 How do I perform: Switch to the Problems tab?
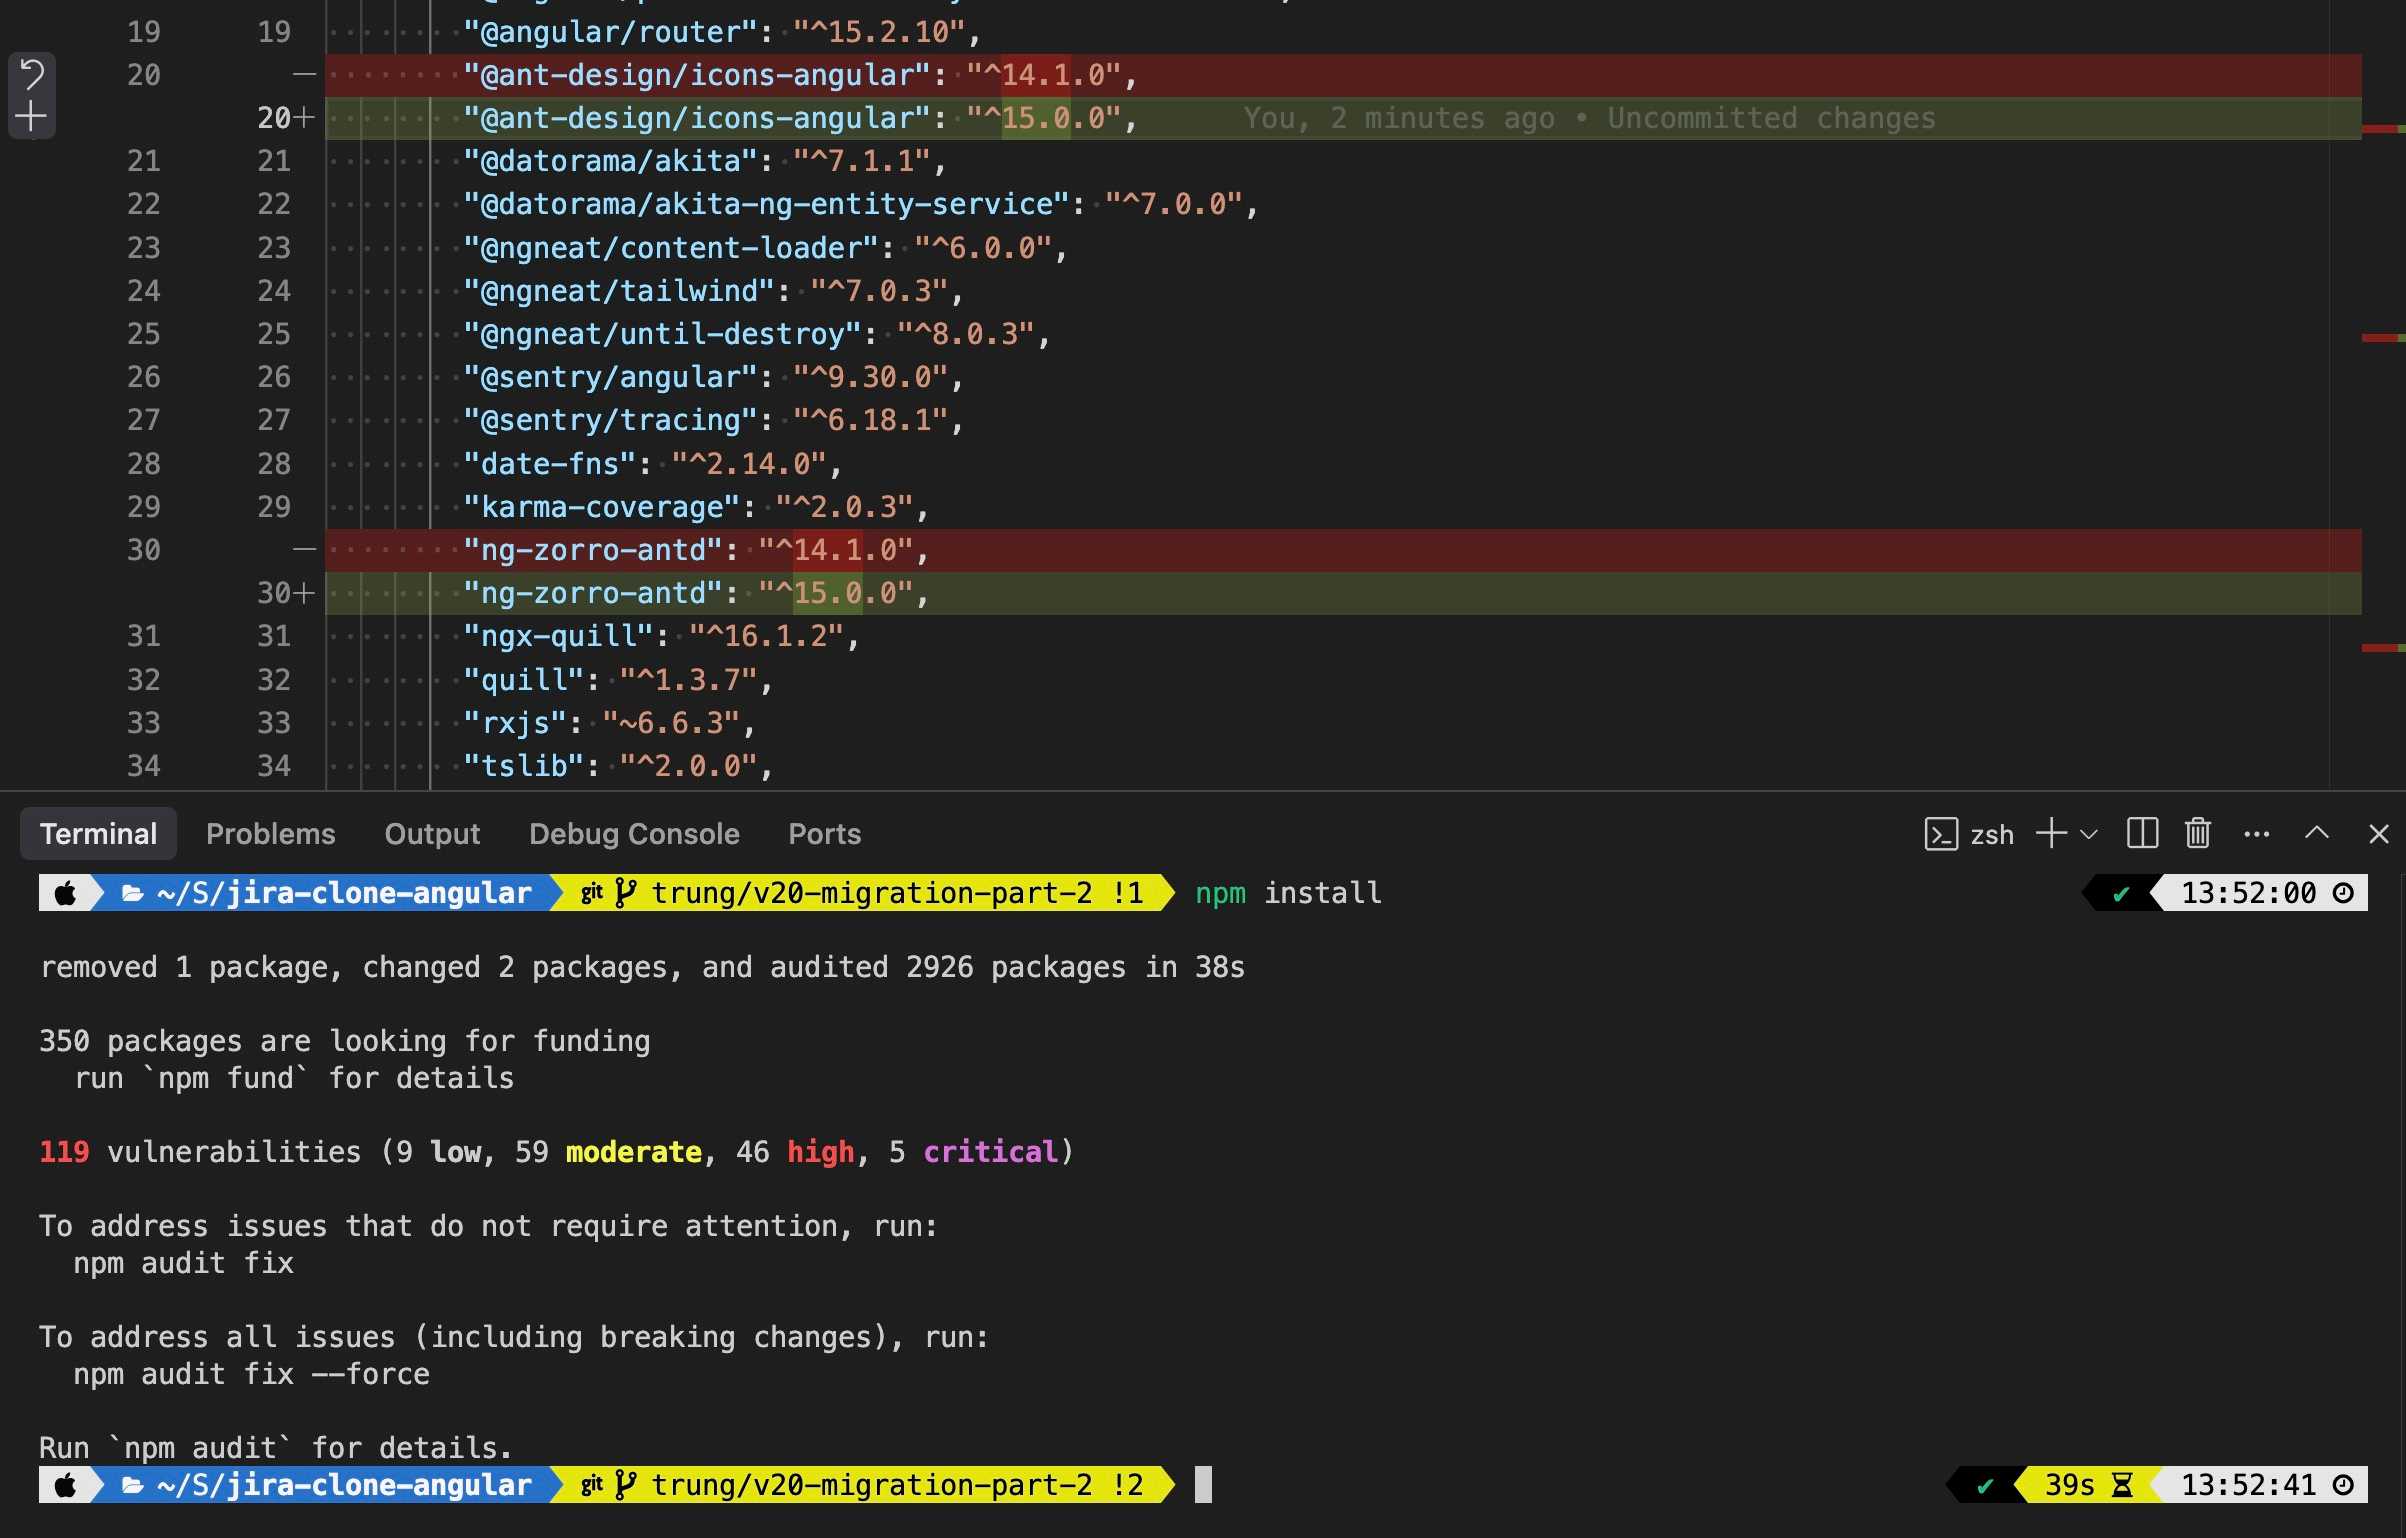(270, 834)
